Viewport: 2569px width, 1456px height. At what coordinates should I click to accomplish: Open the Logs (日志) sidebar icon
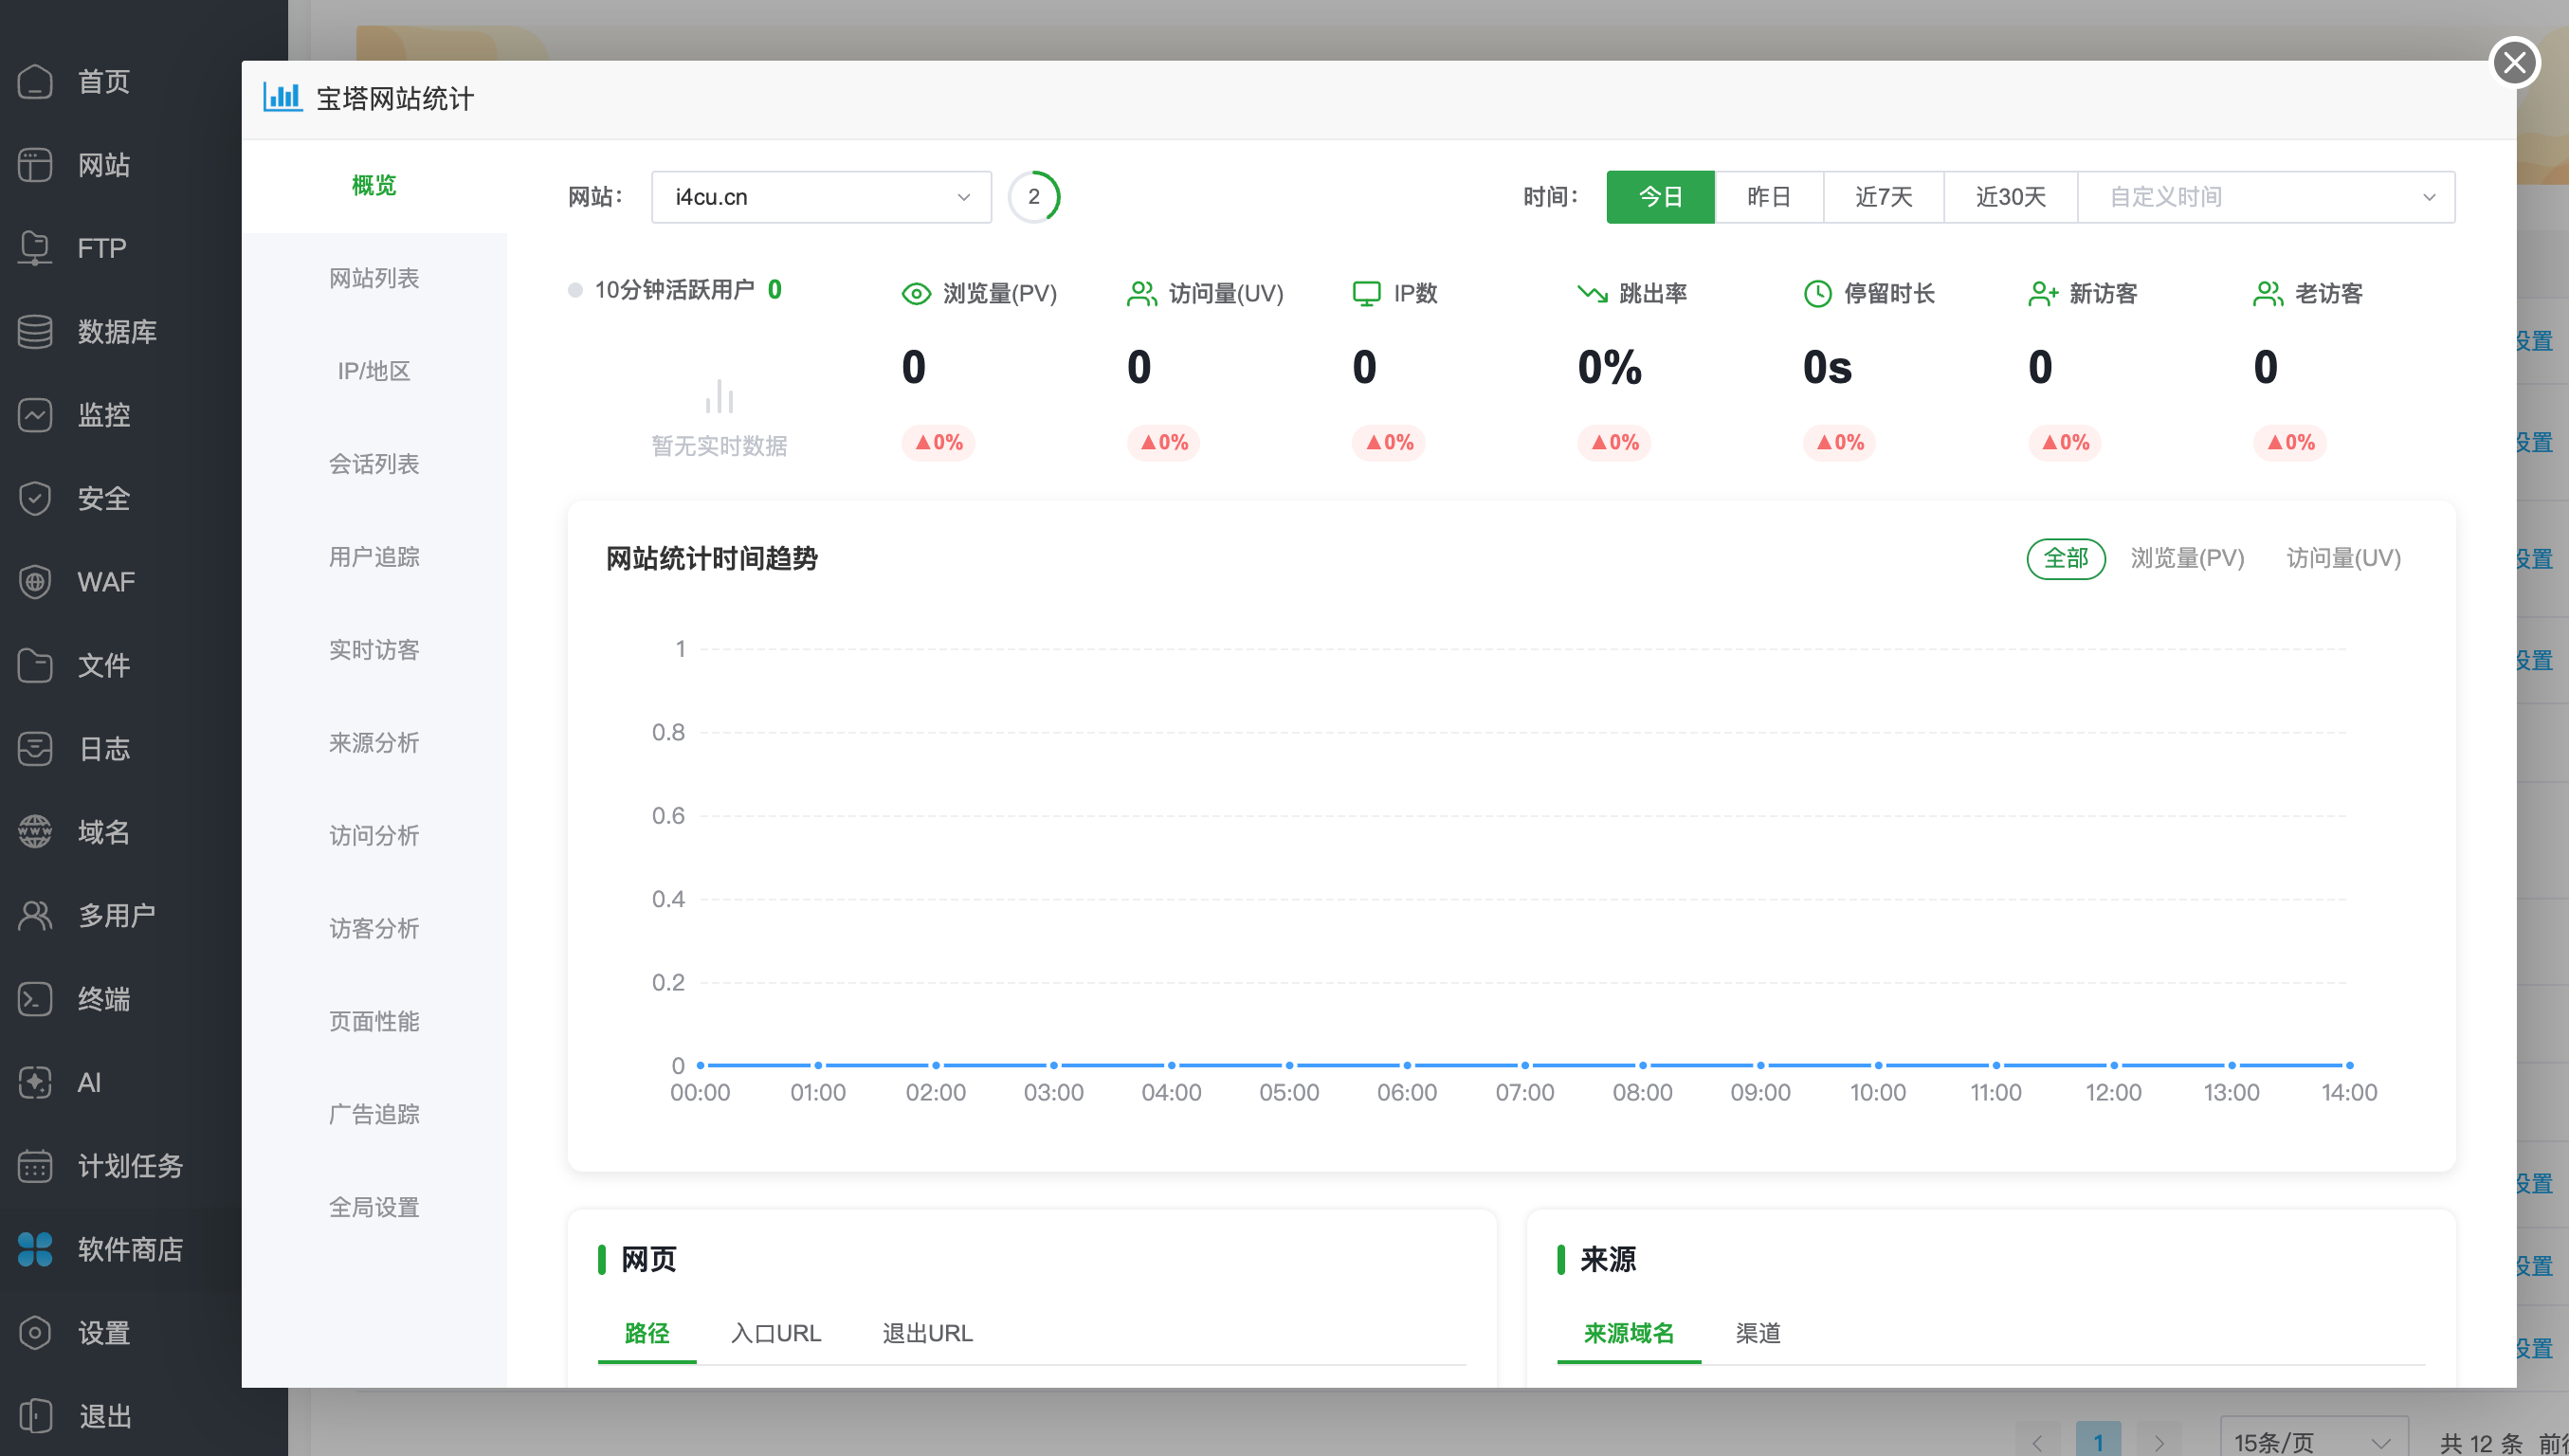(35, 748)
